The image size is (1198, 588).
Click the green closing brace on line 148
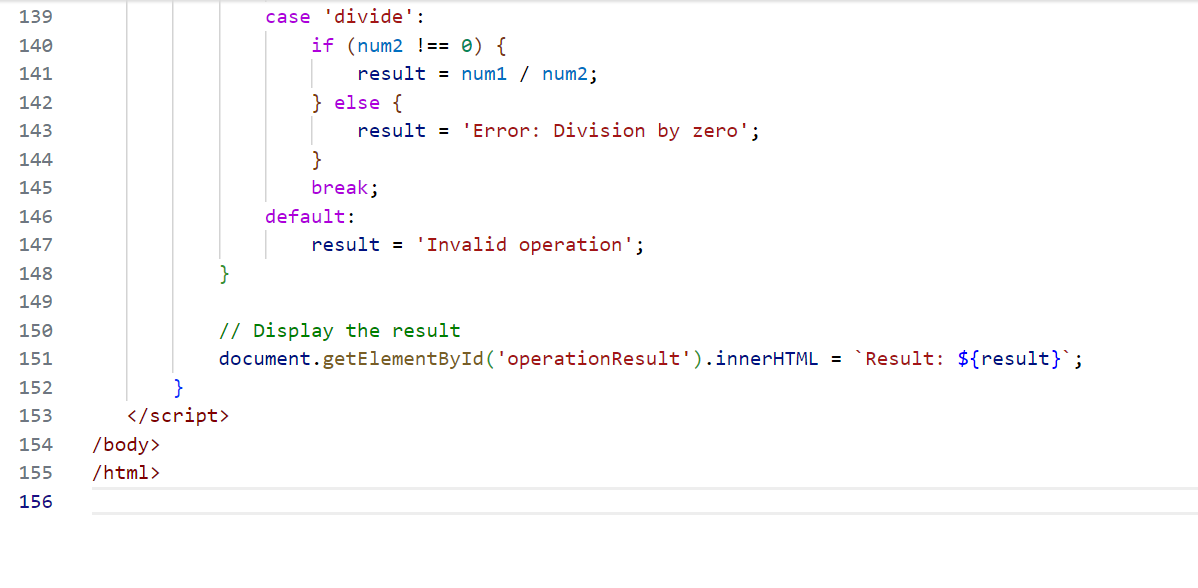point(225,273)
